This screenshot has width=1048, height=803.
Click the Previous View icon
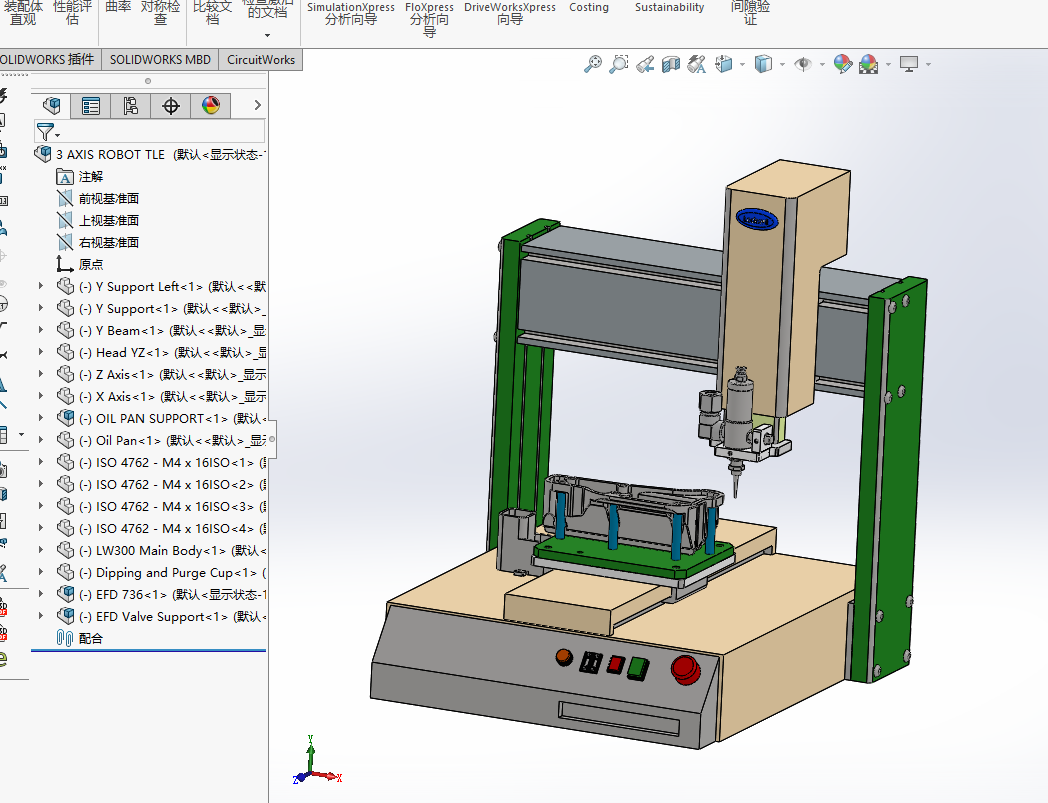pos(645,64)
